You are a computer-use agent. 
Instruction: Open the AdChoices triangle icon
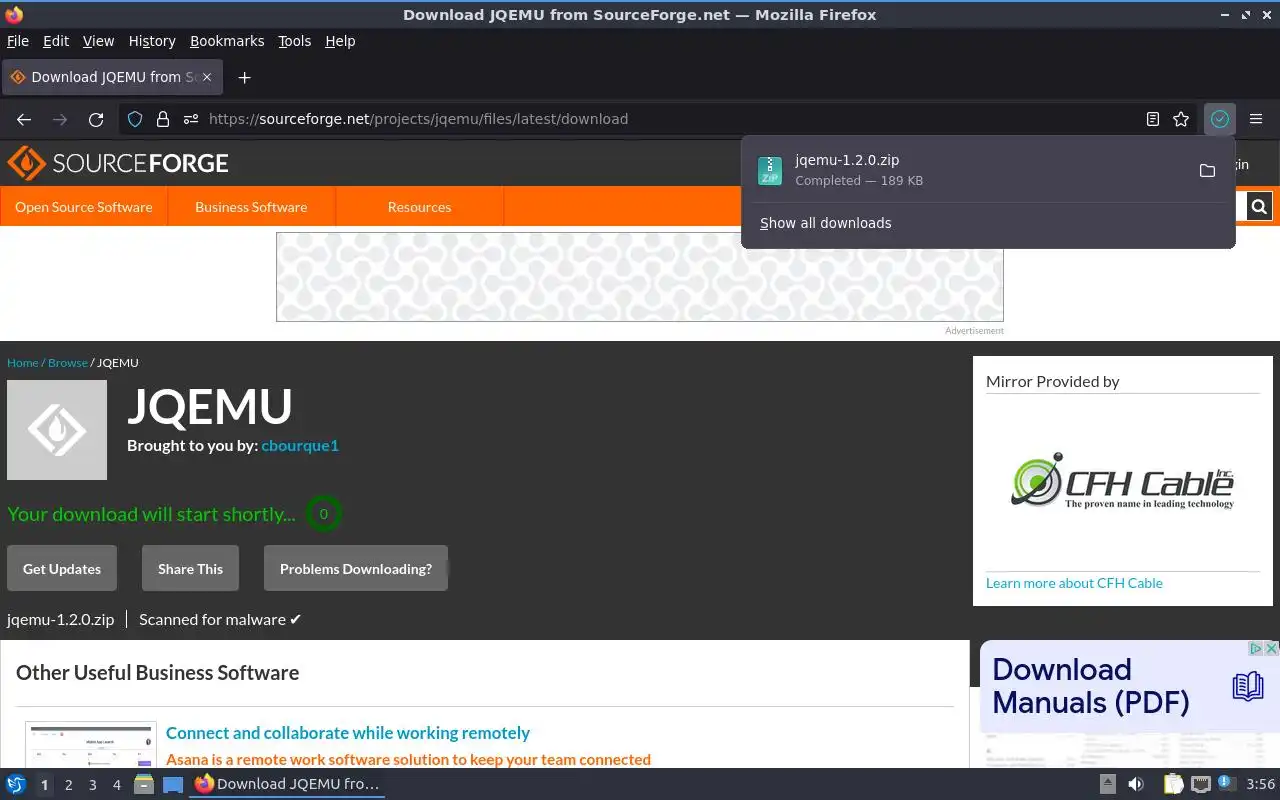[1256, 648]
